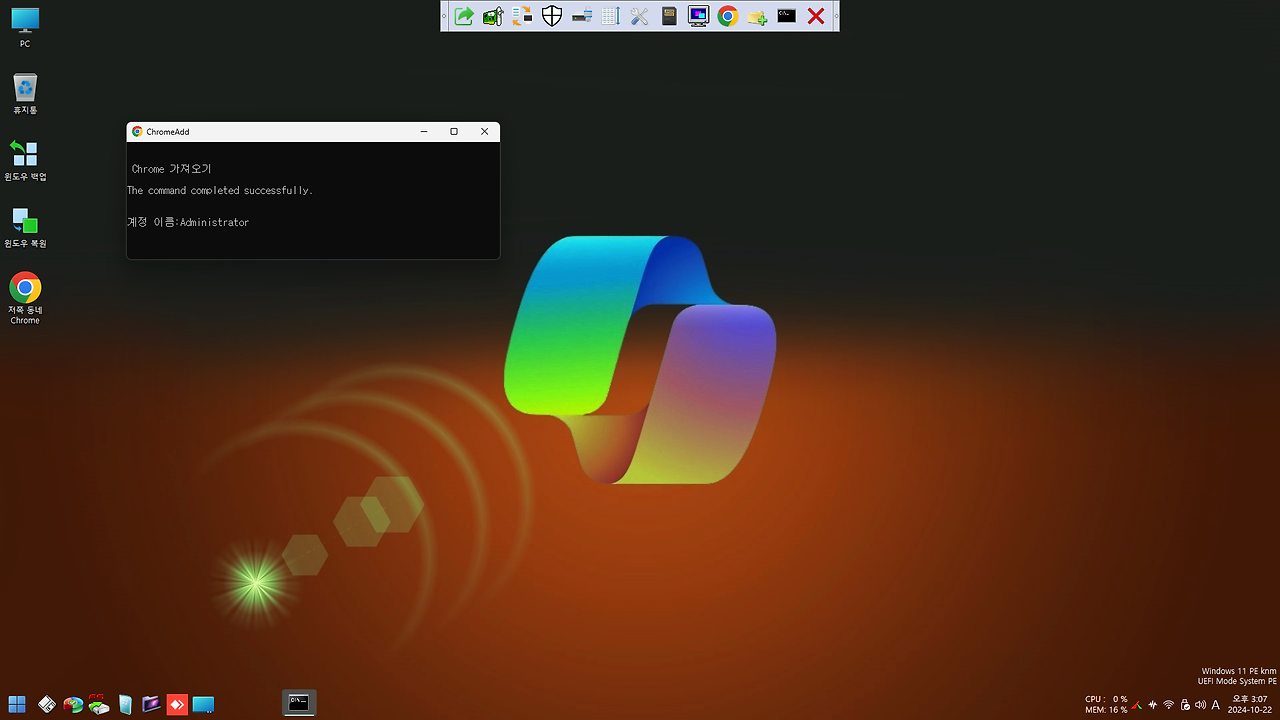Click the red X icon in top toolbar
Viewport: 1280px width, 720px height.
click(816, 16)
